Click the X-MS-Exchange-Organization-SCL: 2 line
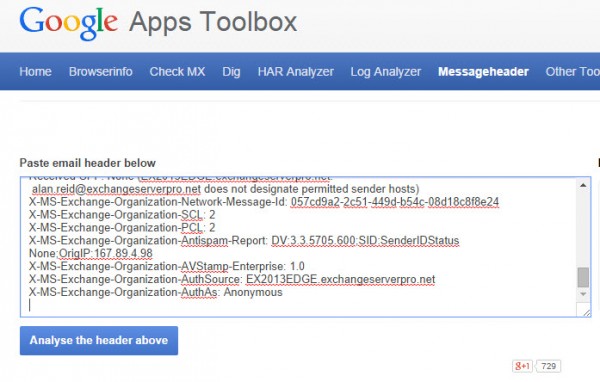The width and height of the screenshot is (600, 382). (122, 215)
